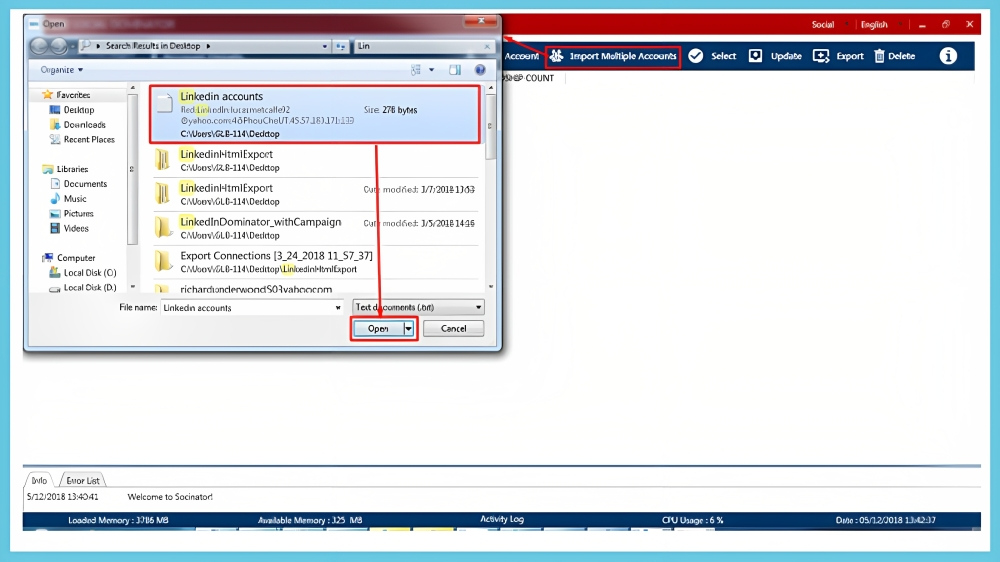Click the Delete trash icon in Socinator
This screenshot has height=562, width=1000.
879,56
